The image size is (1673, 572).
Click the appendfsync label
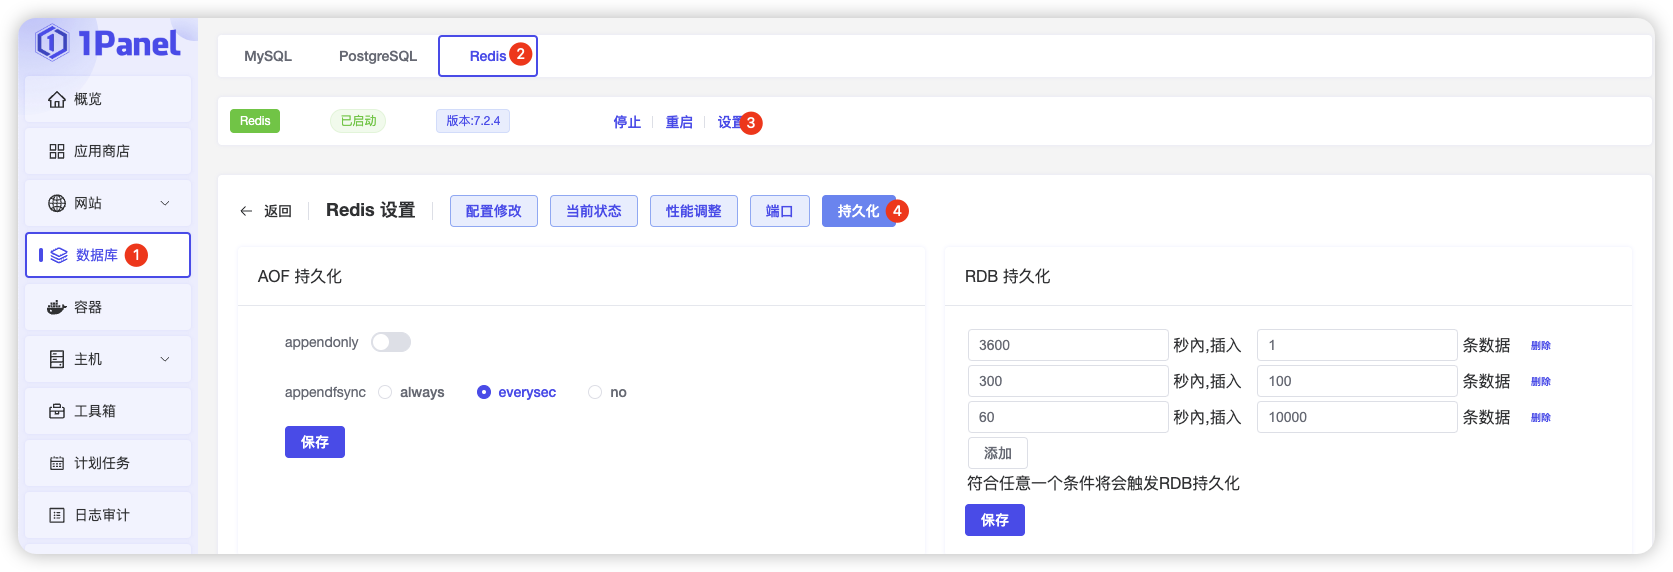tap(325, 392)
